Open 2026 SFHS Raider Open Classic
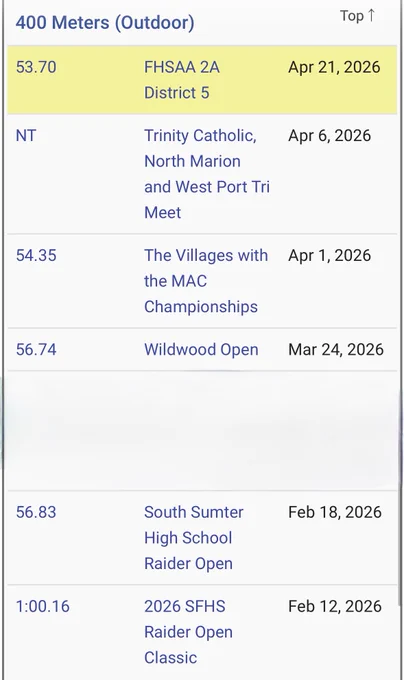This screenshot has height=680, width=404. pos(188,632)
